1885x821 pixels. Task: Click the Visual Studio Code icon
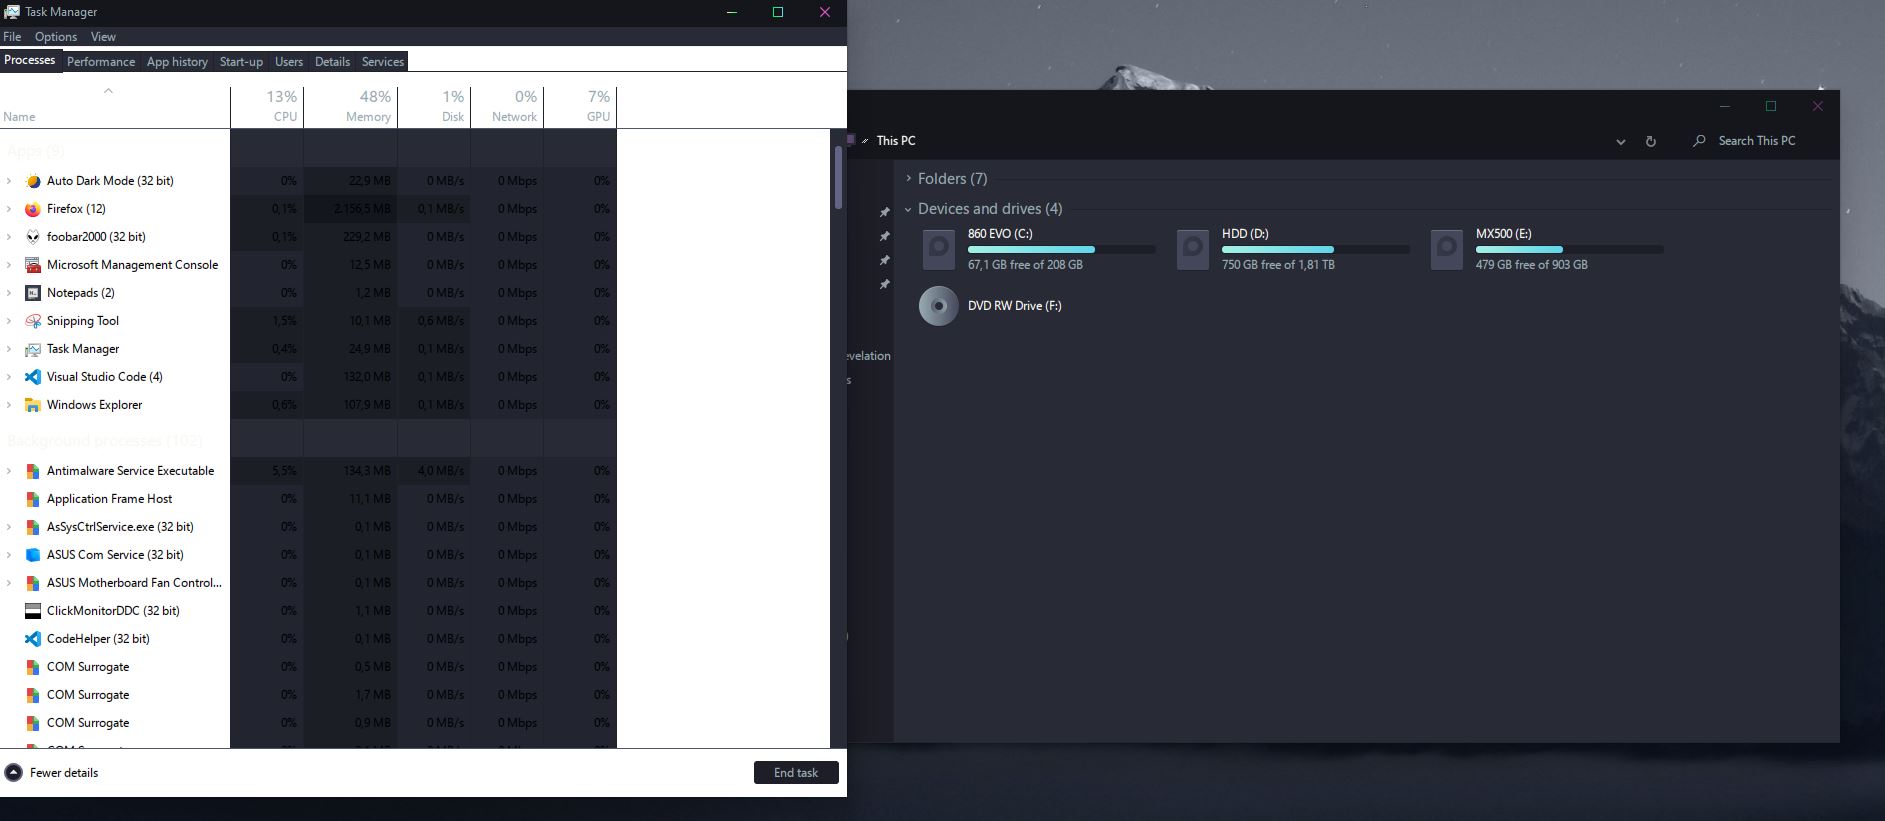pyautogui.click(x=32, y=377)
